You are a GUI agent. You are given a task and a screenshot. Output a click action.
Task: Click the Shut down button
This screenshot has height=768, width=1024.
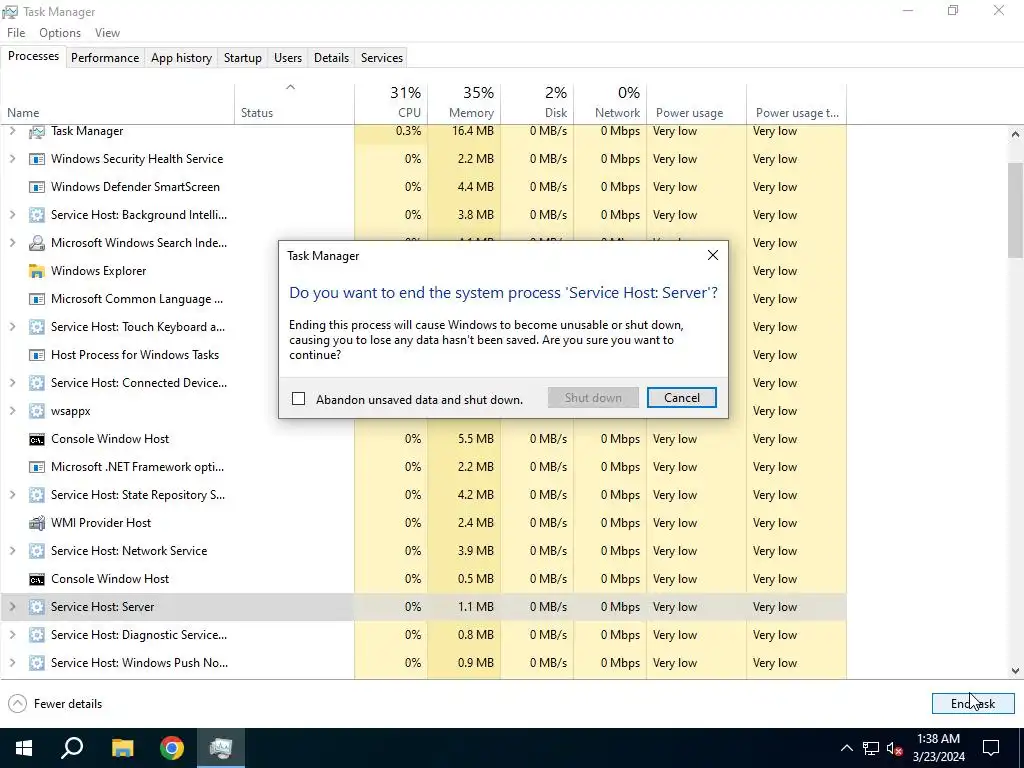[x=593, y=398]
